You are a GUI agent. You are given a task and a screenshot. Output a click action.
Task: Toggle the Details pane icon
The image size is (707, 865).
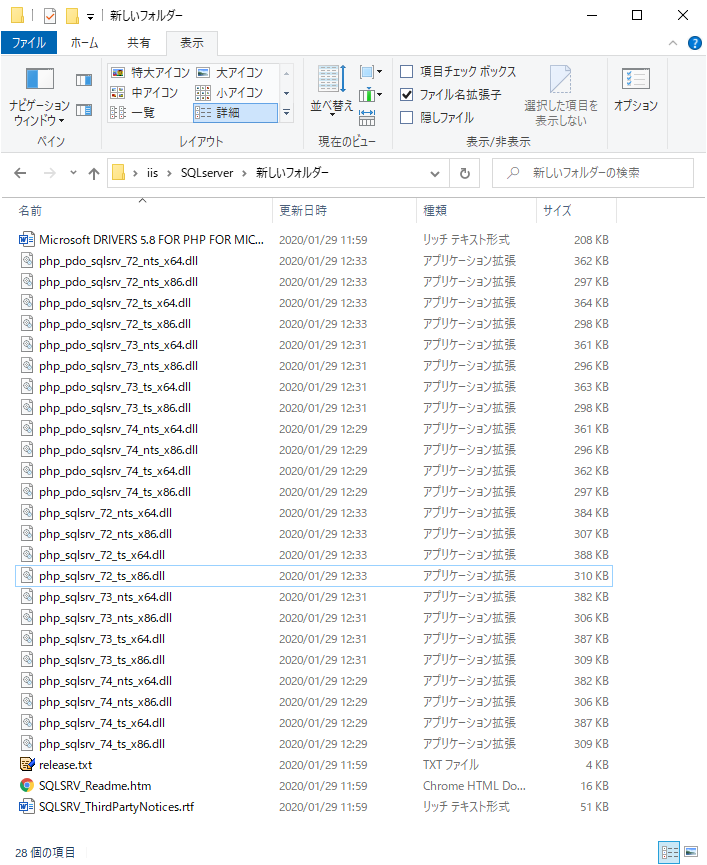click(84, 110)
